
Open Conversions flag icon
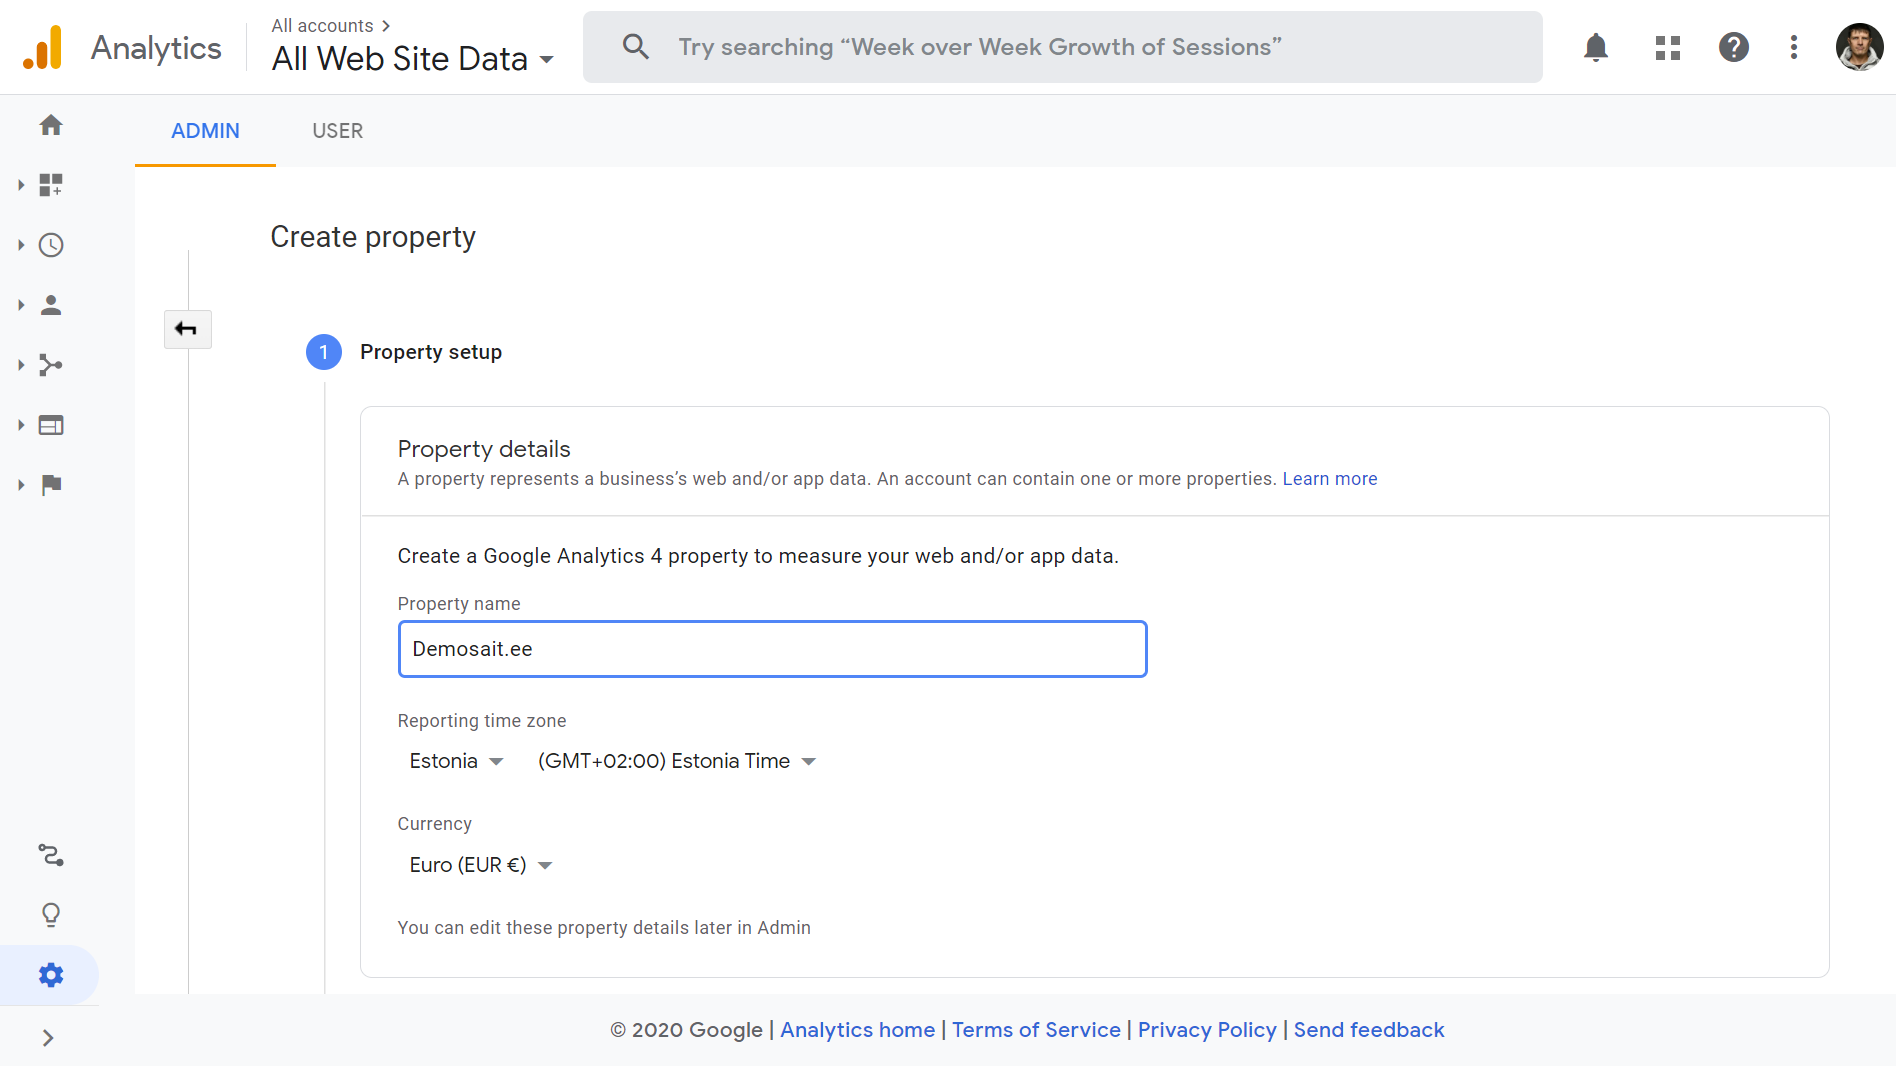[51, 485]
